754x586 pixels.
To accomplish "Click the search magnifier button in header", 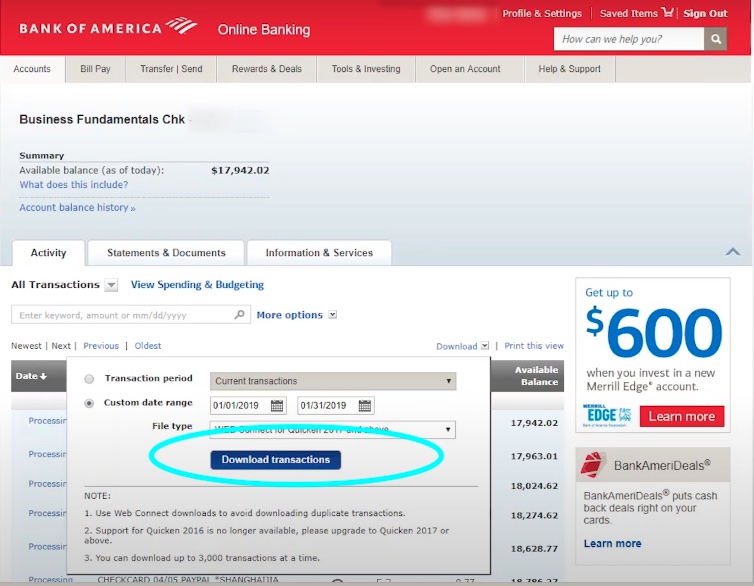I will [716, 39].
